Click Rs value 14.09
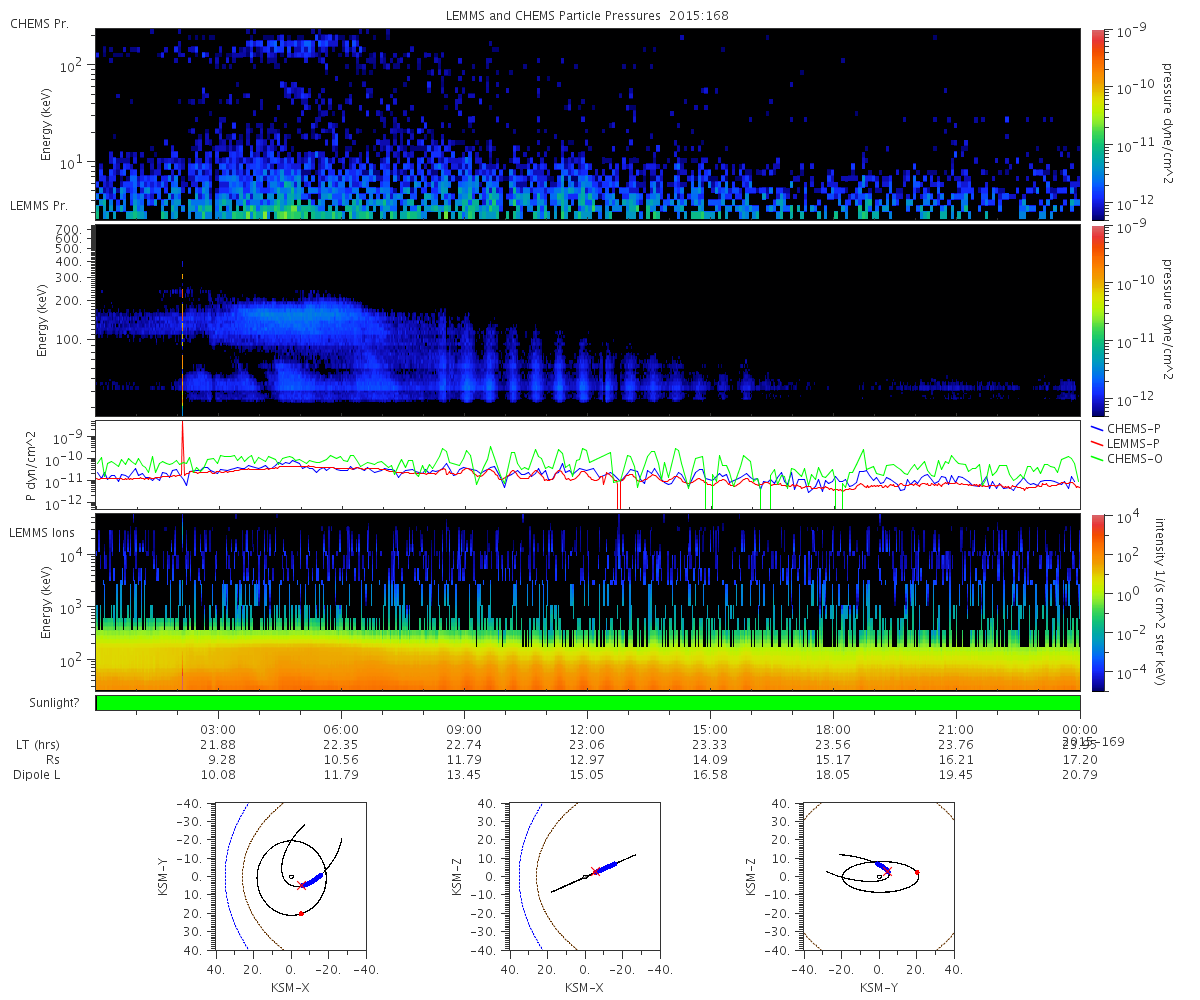The width and height of the screenshot is (1200, 1000). tap(711, 760)
